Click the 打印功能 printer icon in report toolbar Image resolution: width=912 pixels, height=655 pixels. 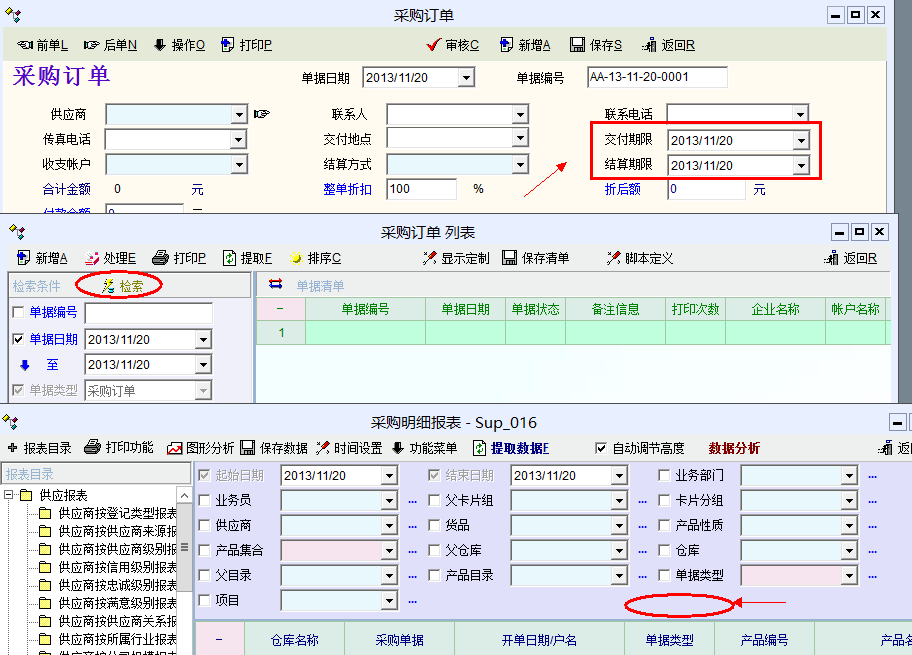point(92,448)
